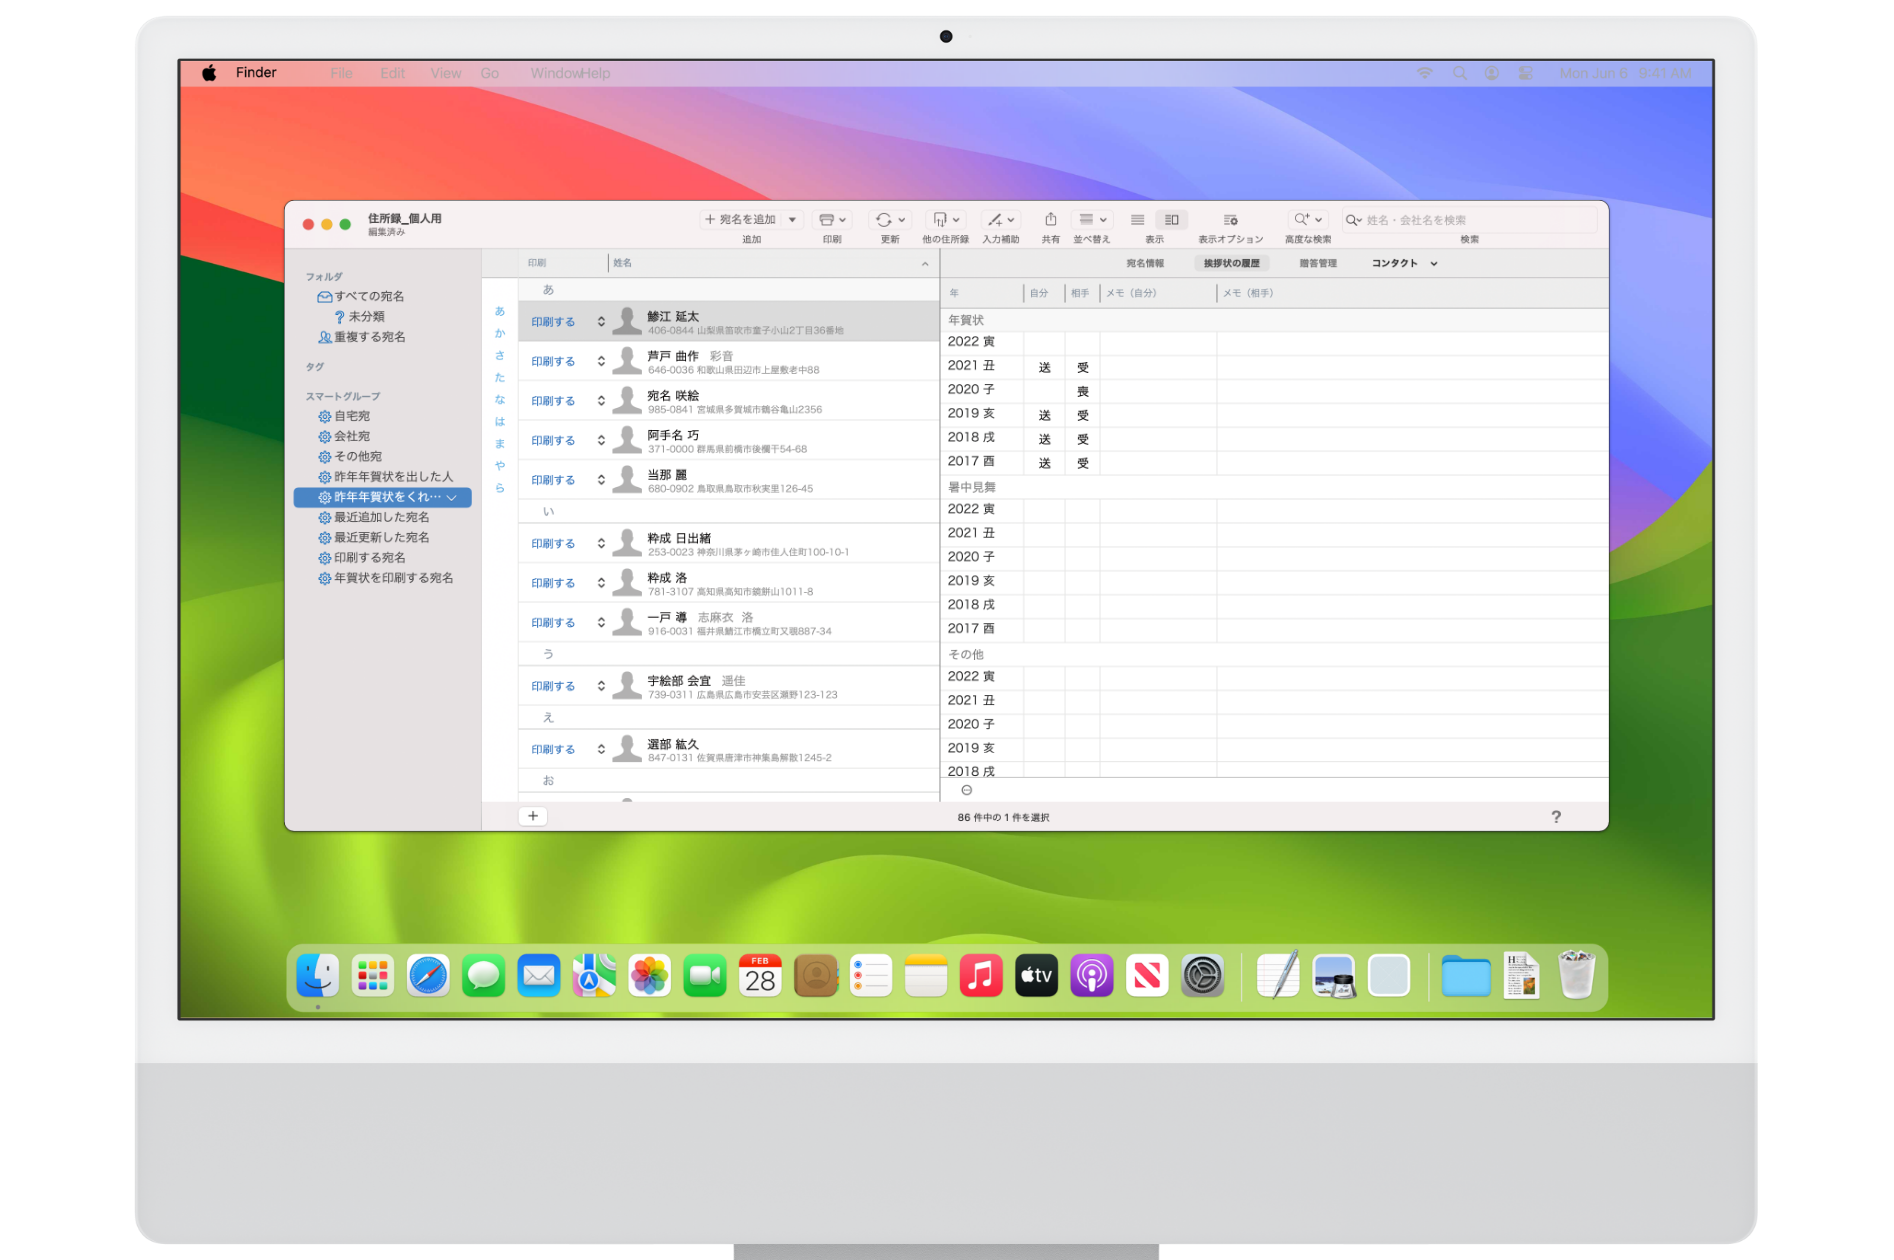The width and height of the screenshot is (1894, 1260).
Task: Click the gear icon beside 自宅宛
Action: (x=324, y=417)
